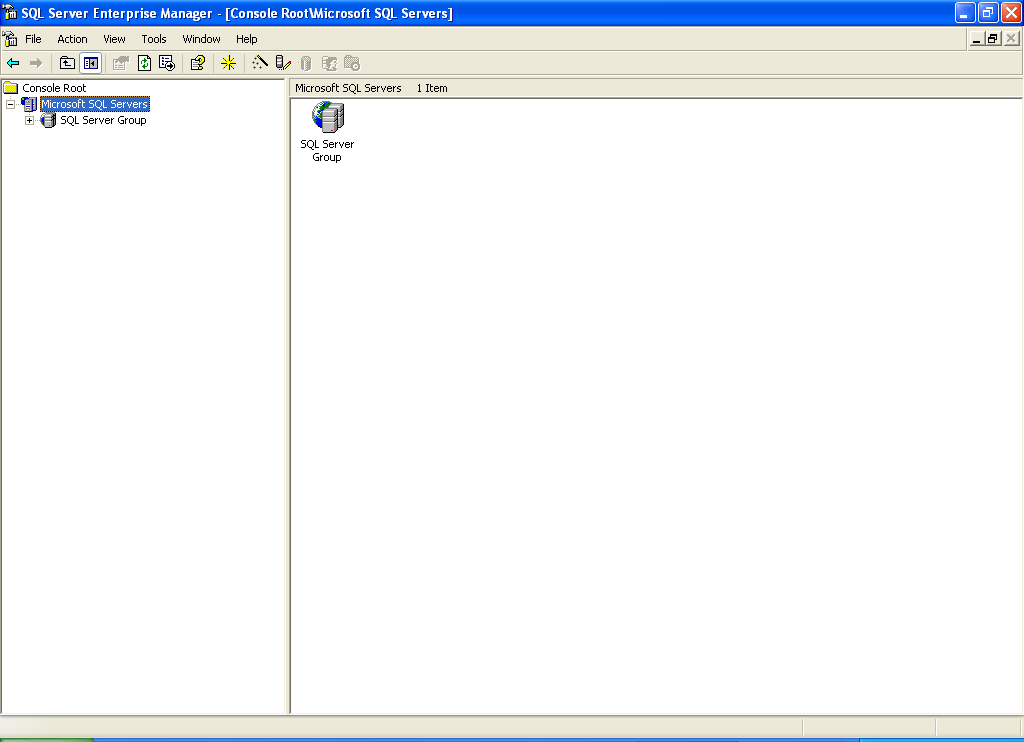Click the greyed New Database cylinder icon
Image resolution: width=1024 pixels, height=742 pixels.
pyautogui.click(x=306, y=63)
